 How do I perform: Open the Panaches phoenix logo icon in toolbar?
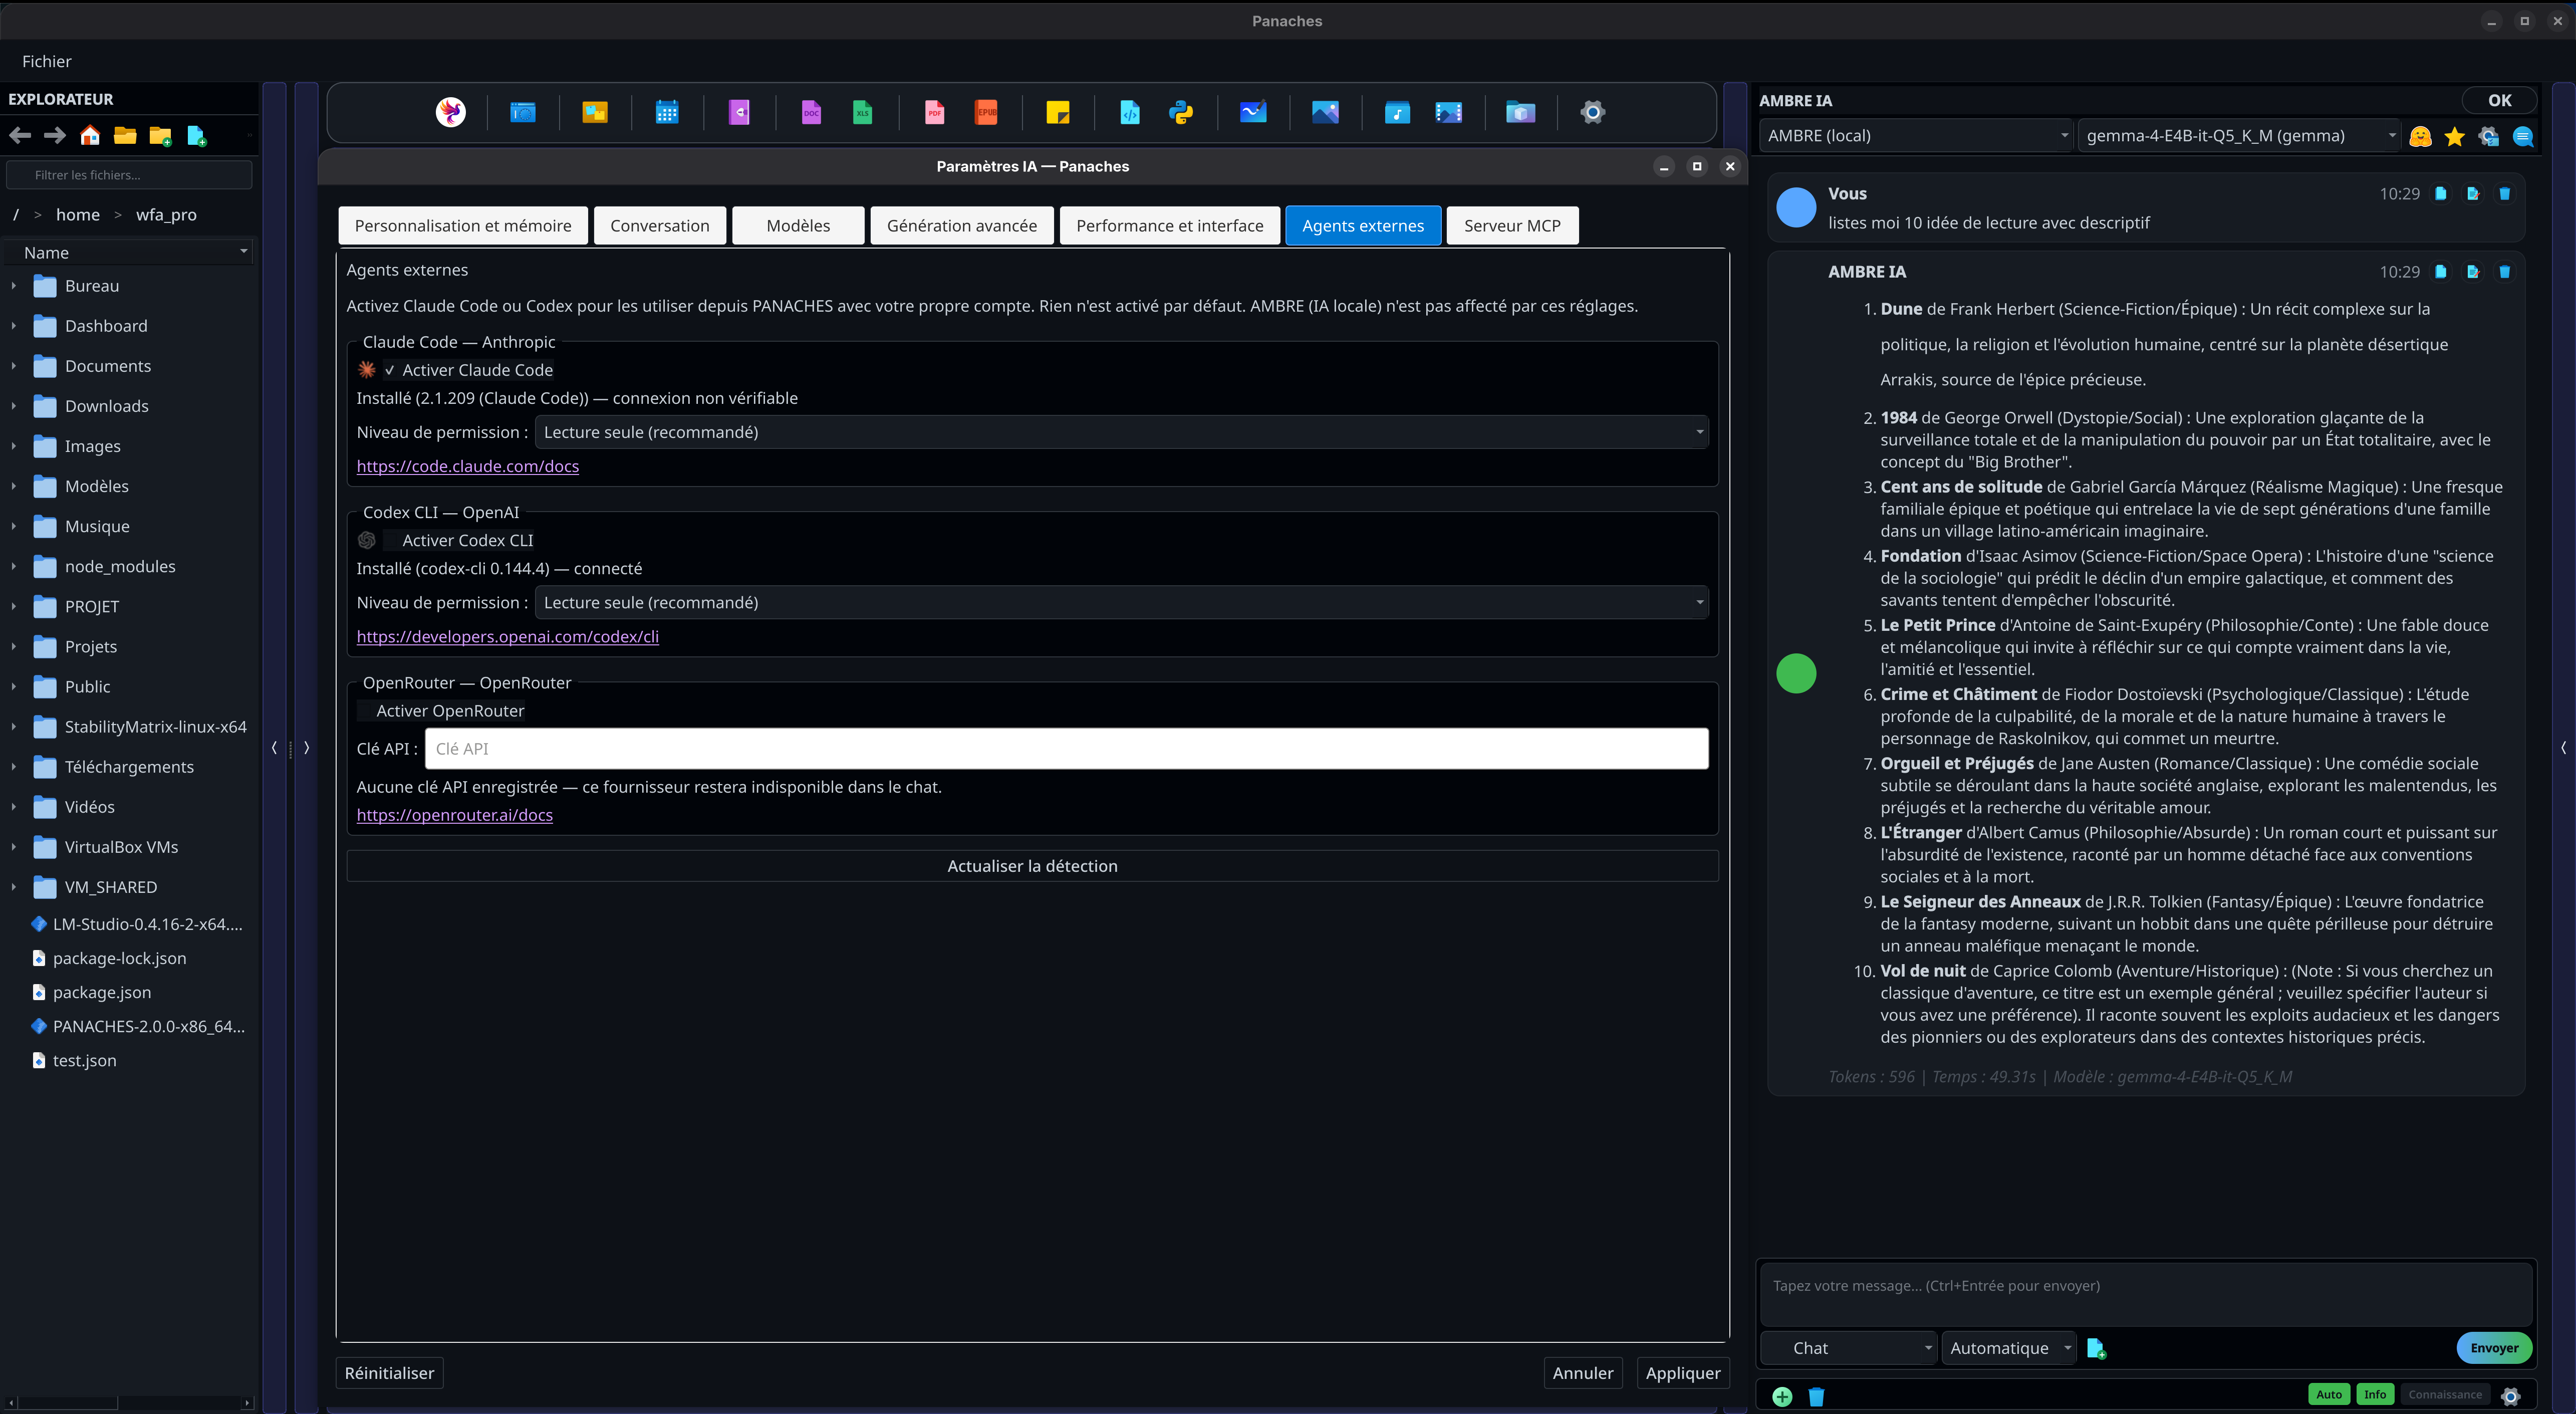tap(451, 112)
